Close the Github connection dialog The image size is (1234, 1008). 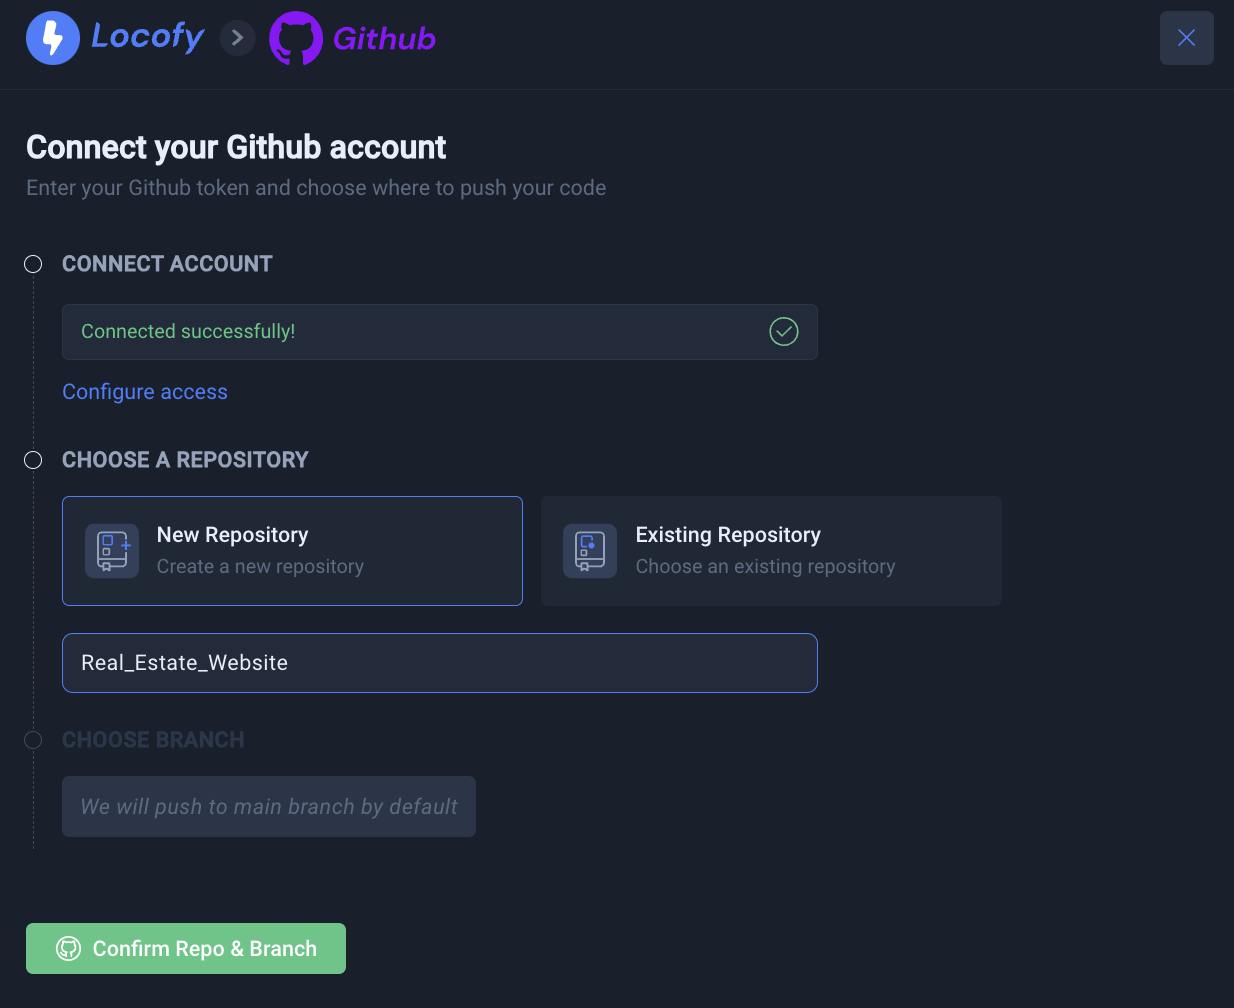pyautogui.click(x=1187, y=38)
